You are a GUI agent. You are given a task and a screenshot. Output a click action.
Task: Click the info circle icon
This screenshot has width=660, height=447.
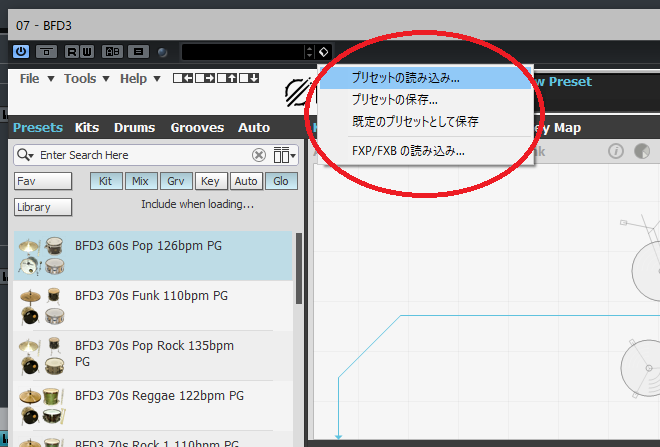coord(615,151)
